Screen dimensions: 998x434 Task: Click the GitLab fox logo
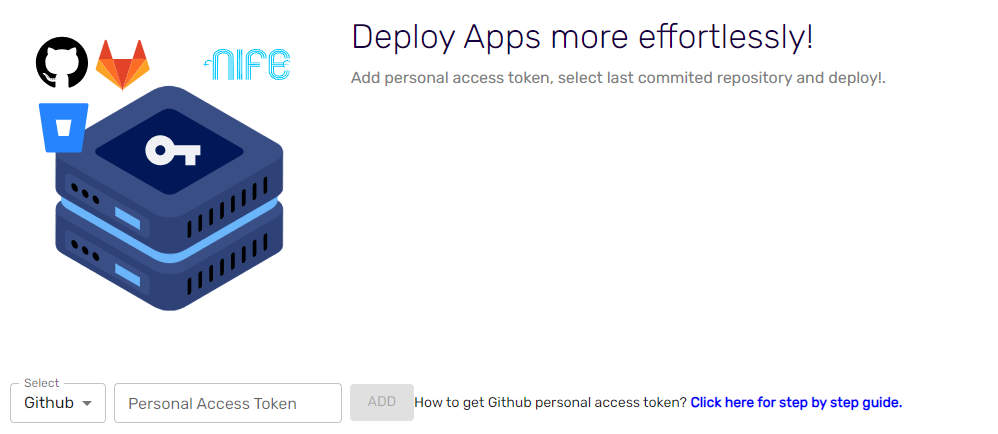[123, 65]
